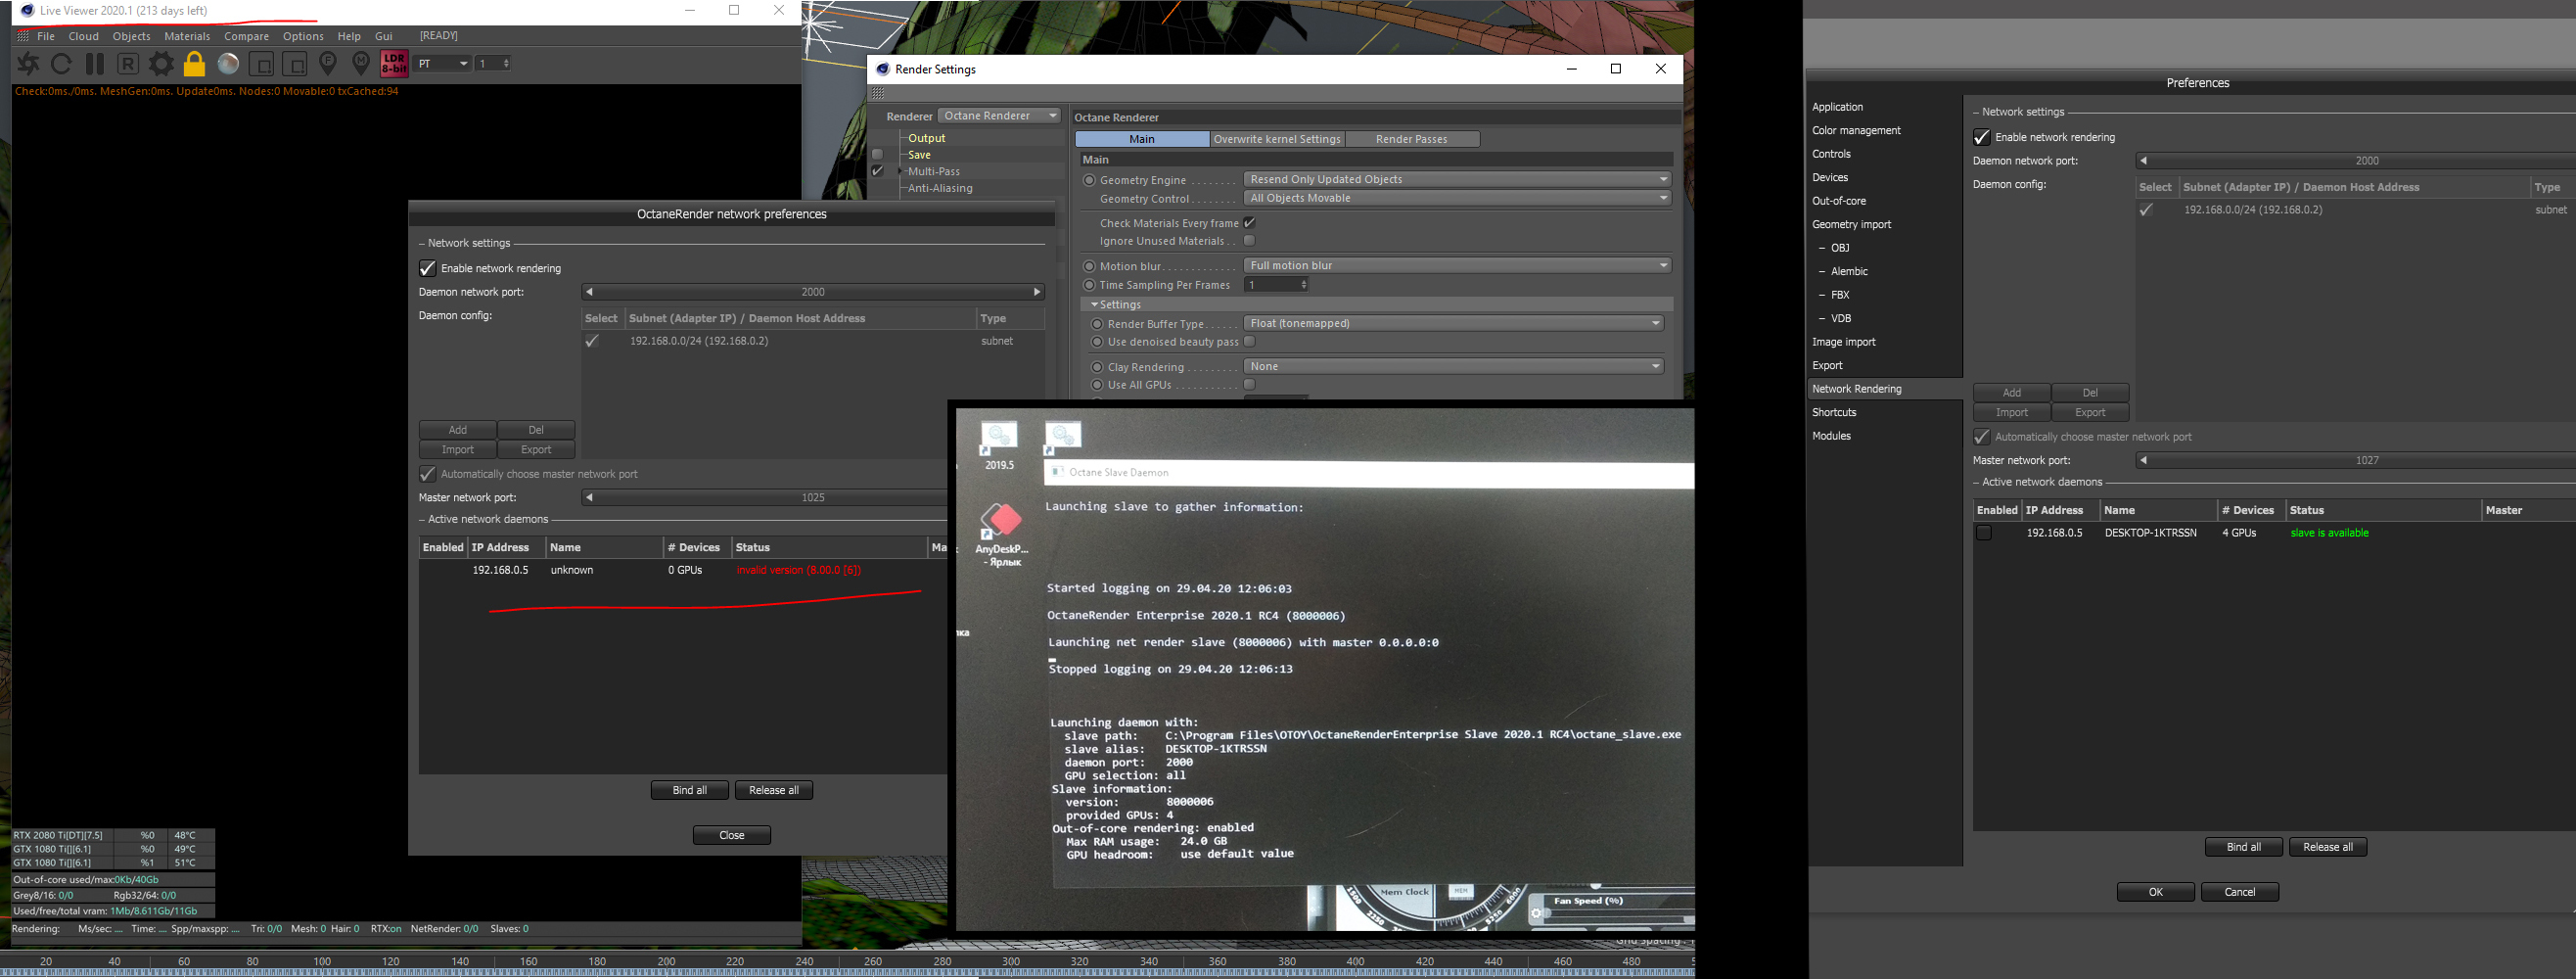Click the 'invalid version (8.00.0 [6])' status text
Viewport: 2576px width, 979px height.
tap(799, 570)
